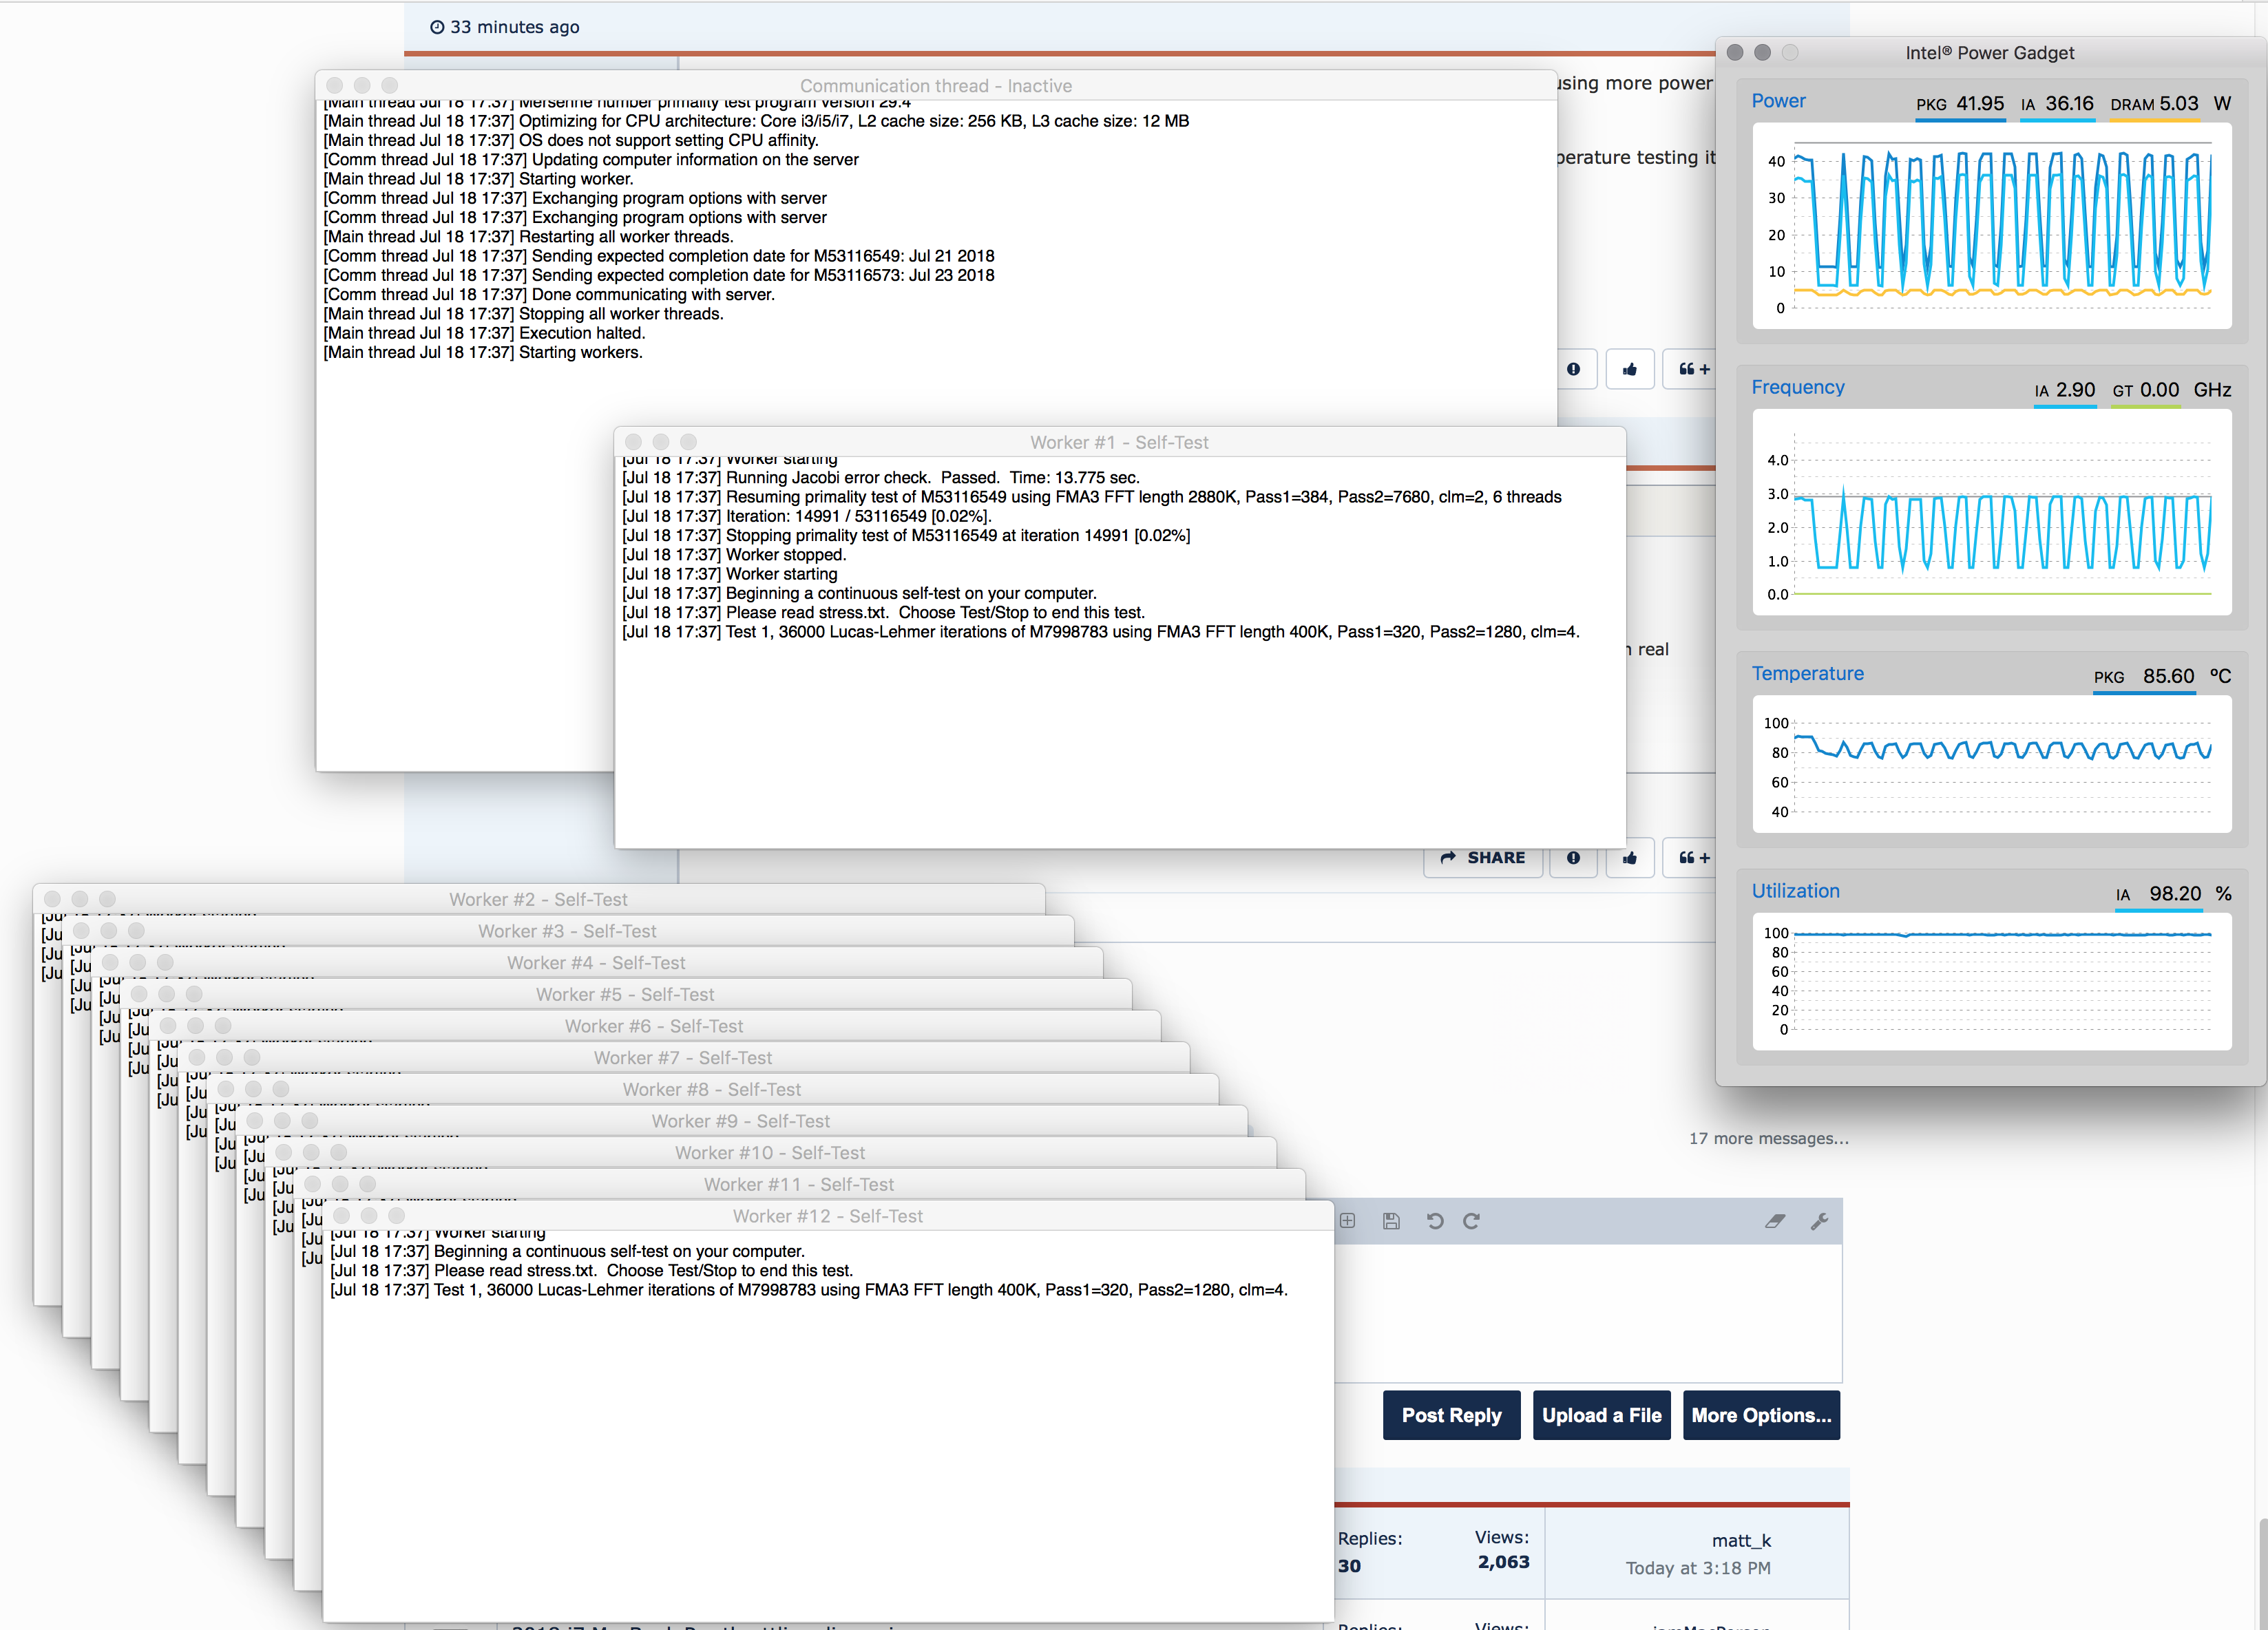
Task: Click the redo arrow in the editor toolbar
Action: click(x=1471, y=1220)
